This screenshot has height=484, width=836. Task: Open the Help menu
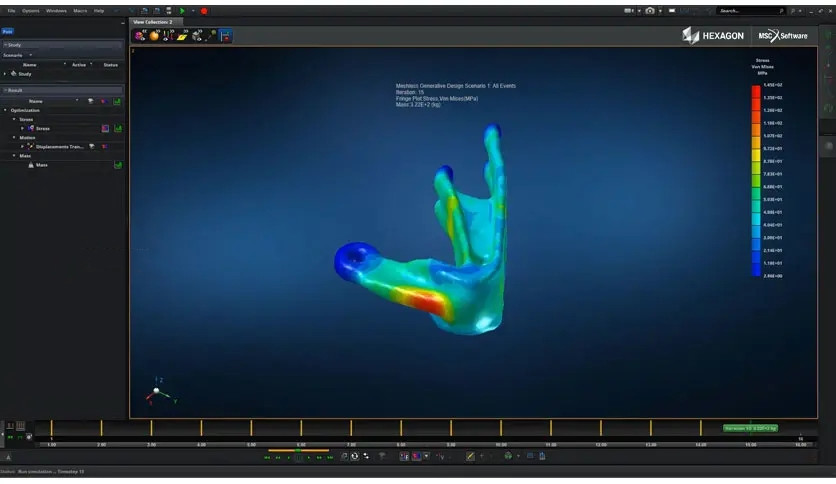pyautogui.click(x=99, y=11)
